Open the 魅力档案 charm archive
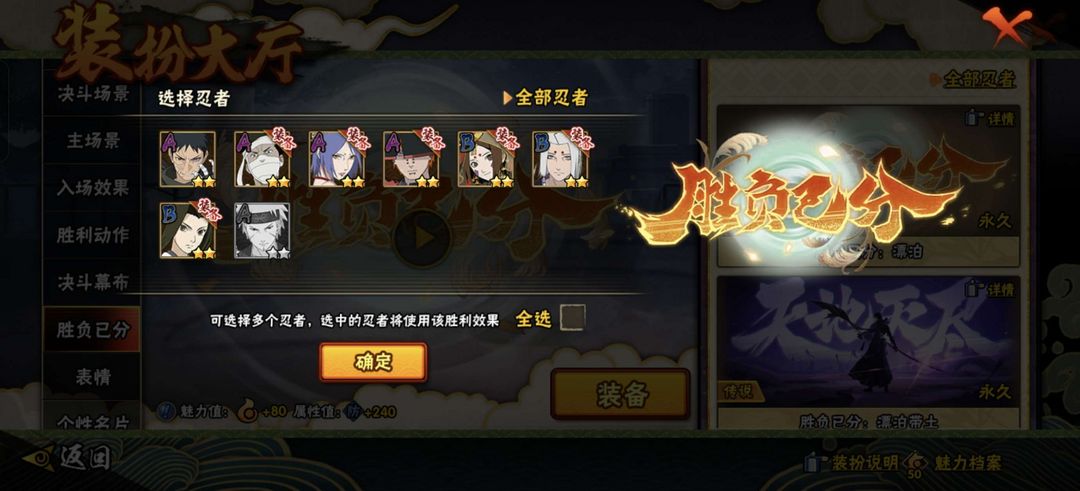Viewport: 1080px width, 491px height. [x=954, y=463]
